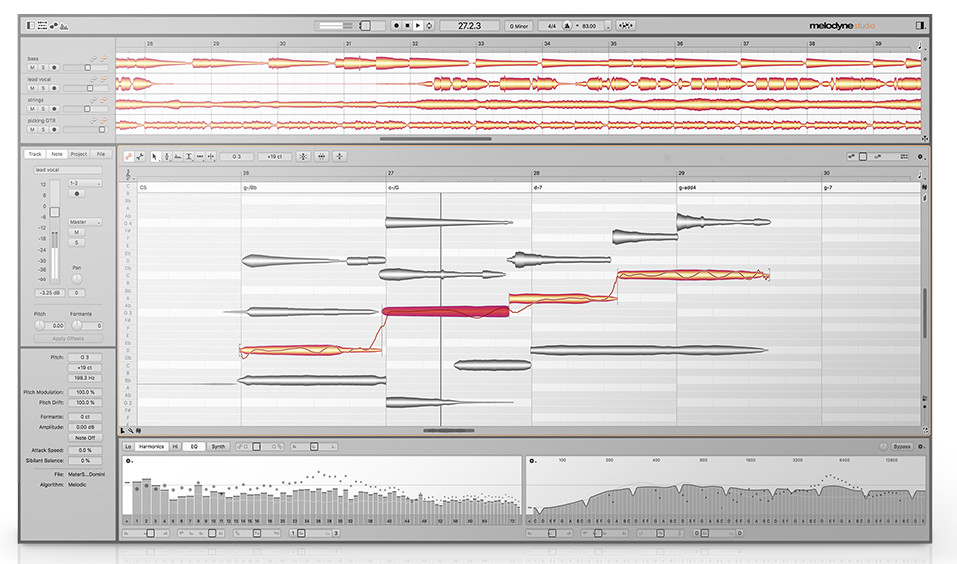Arm record on the picking GTR track
The image size is (957, 564).
[54, 129]
